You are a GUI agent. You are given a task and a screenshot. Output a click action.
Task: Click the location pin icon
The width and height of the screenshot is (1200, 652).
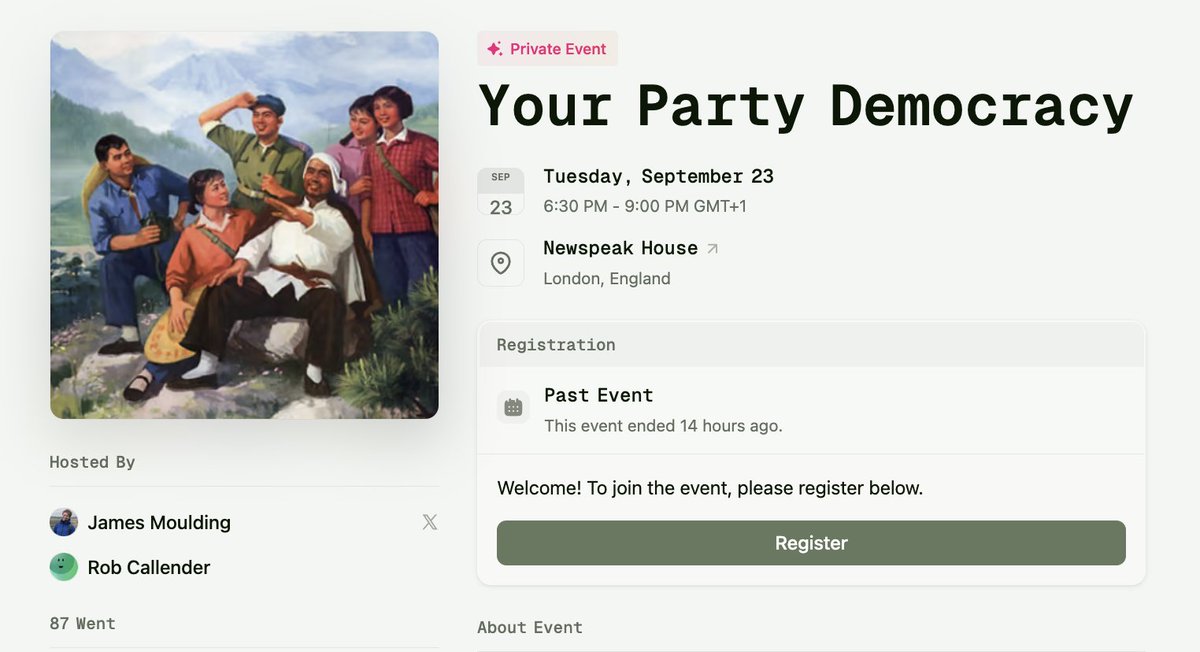point(501,263)
